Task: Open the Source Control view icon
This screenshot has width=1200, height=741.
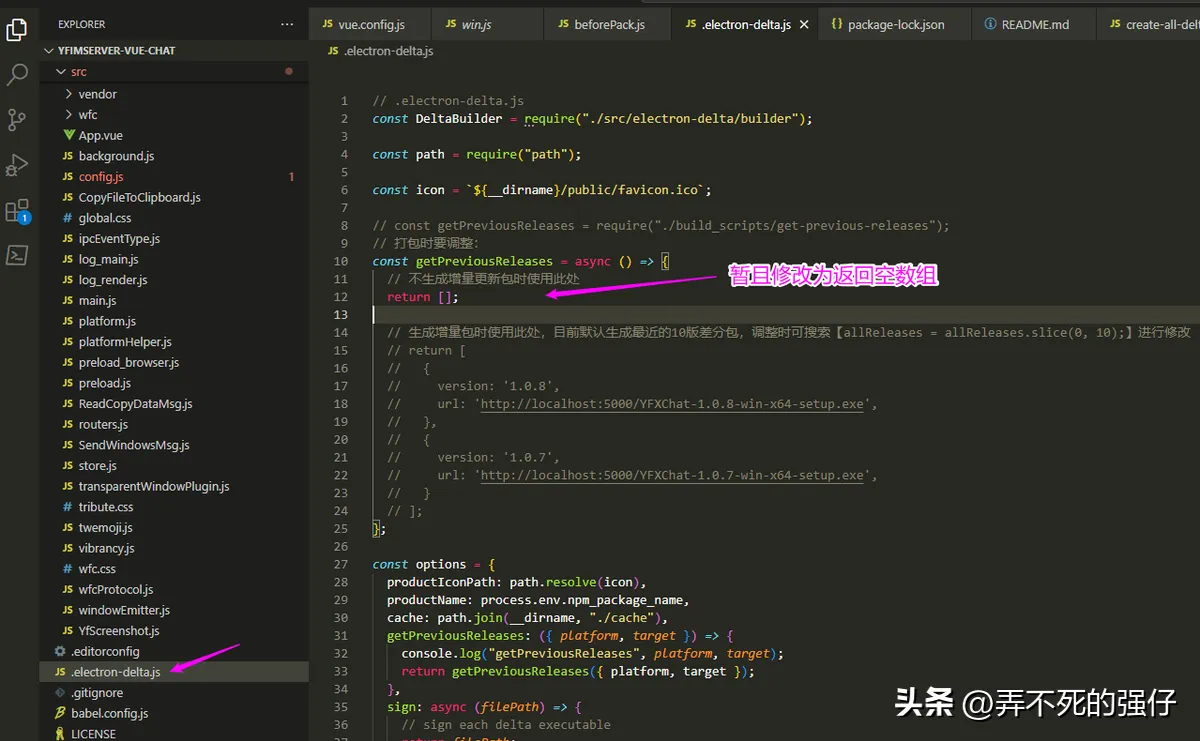Action: pos(17,120)
